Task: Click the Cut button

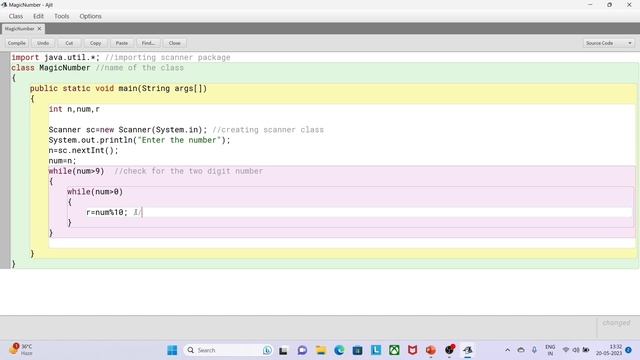Action: coord(69,43)
